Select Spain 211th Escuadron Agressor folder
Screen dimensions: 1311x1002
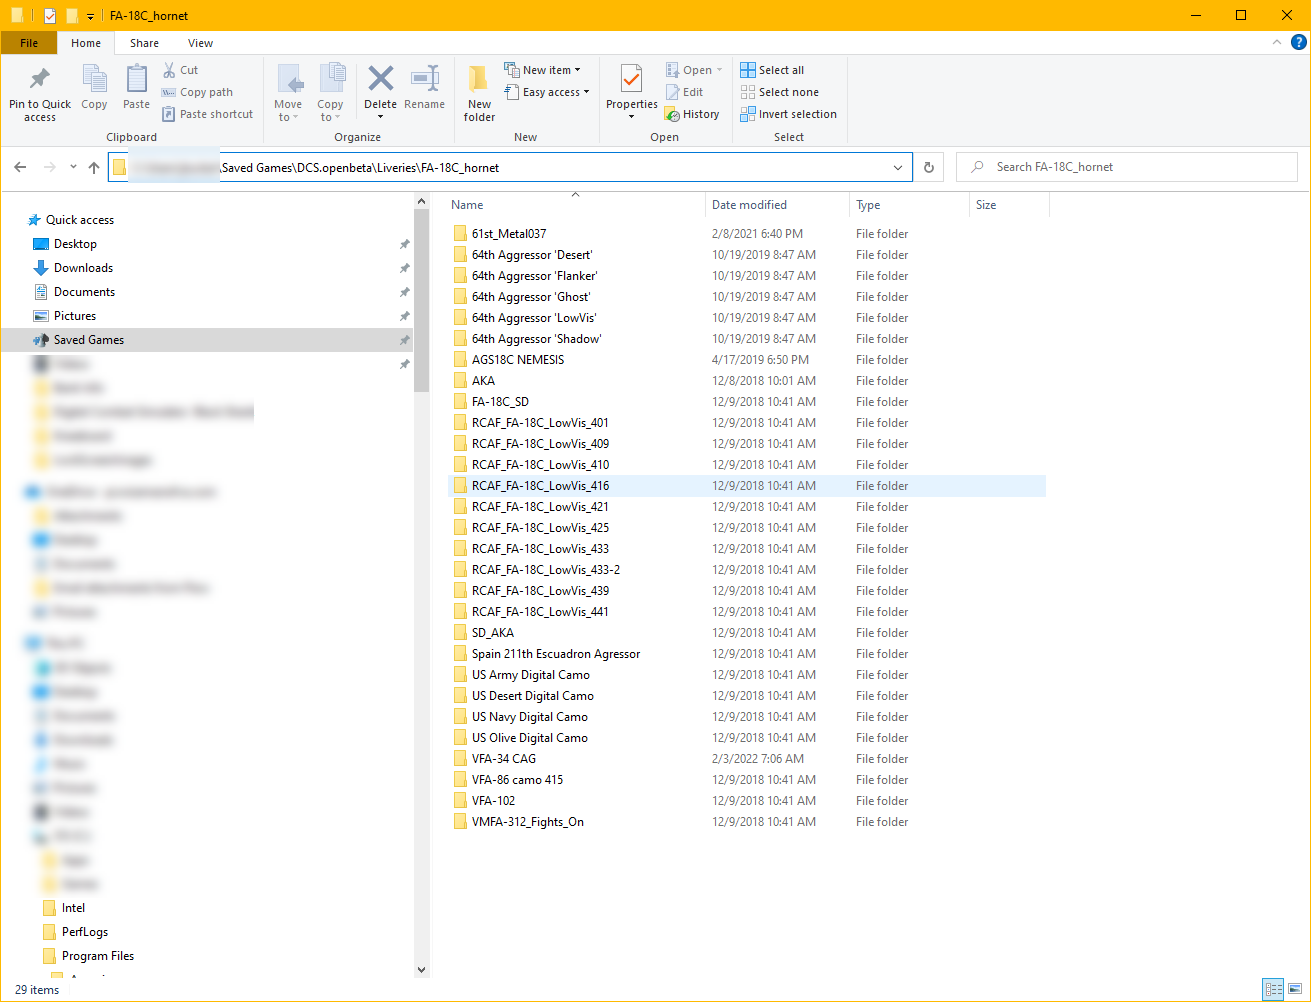pos(556,654)
